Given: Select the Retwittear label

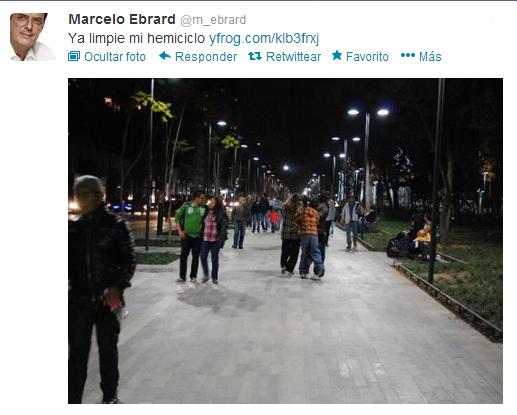Looking at the screenshot, I should click(293, 57).
